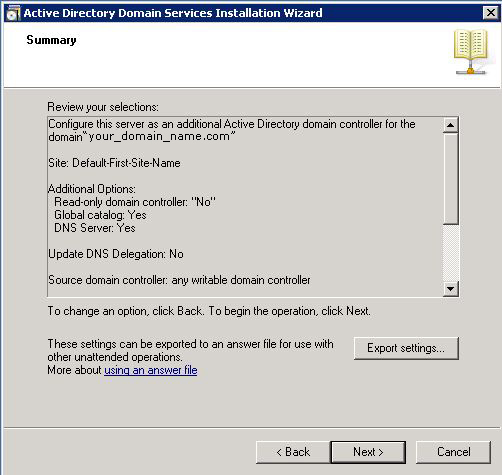Go back with the Back button

[x=293, y=452]
